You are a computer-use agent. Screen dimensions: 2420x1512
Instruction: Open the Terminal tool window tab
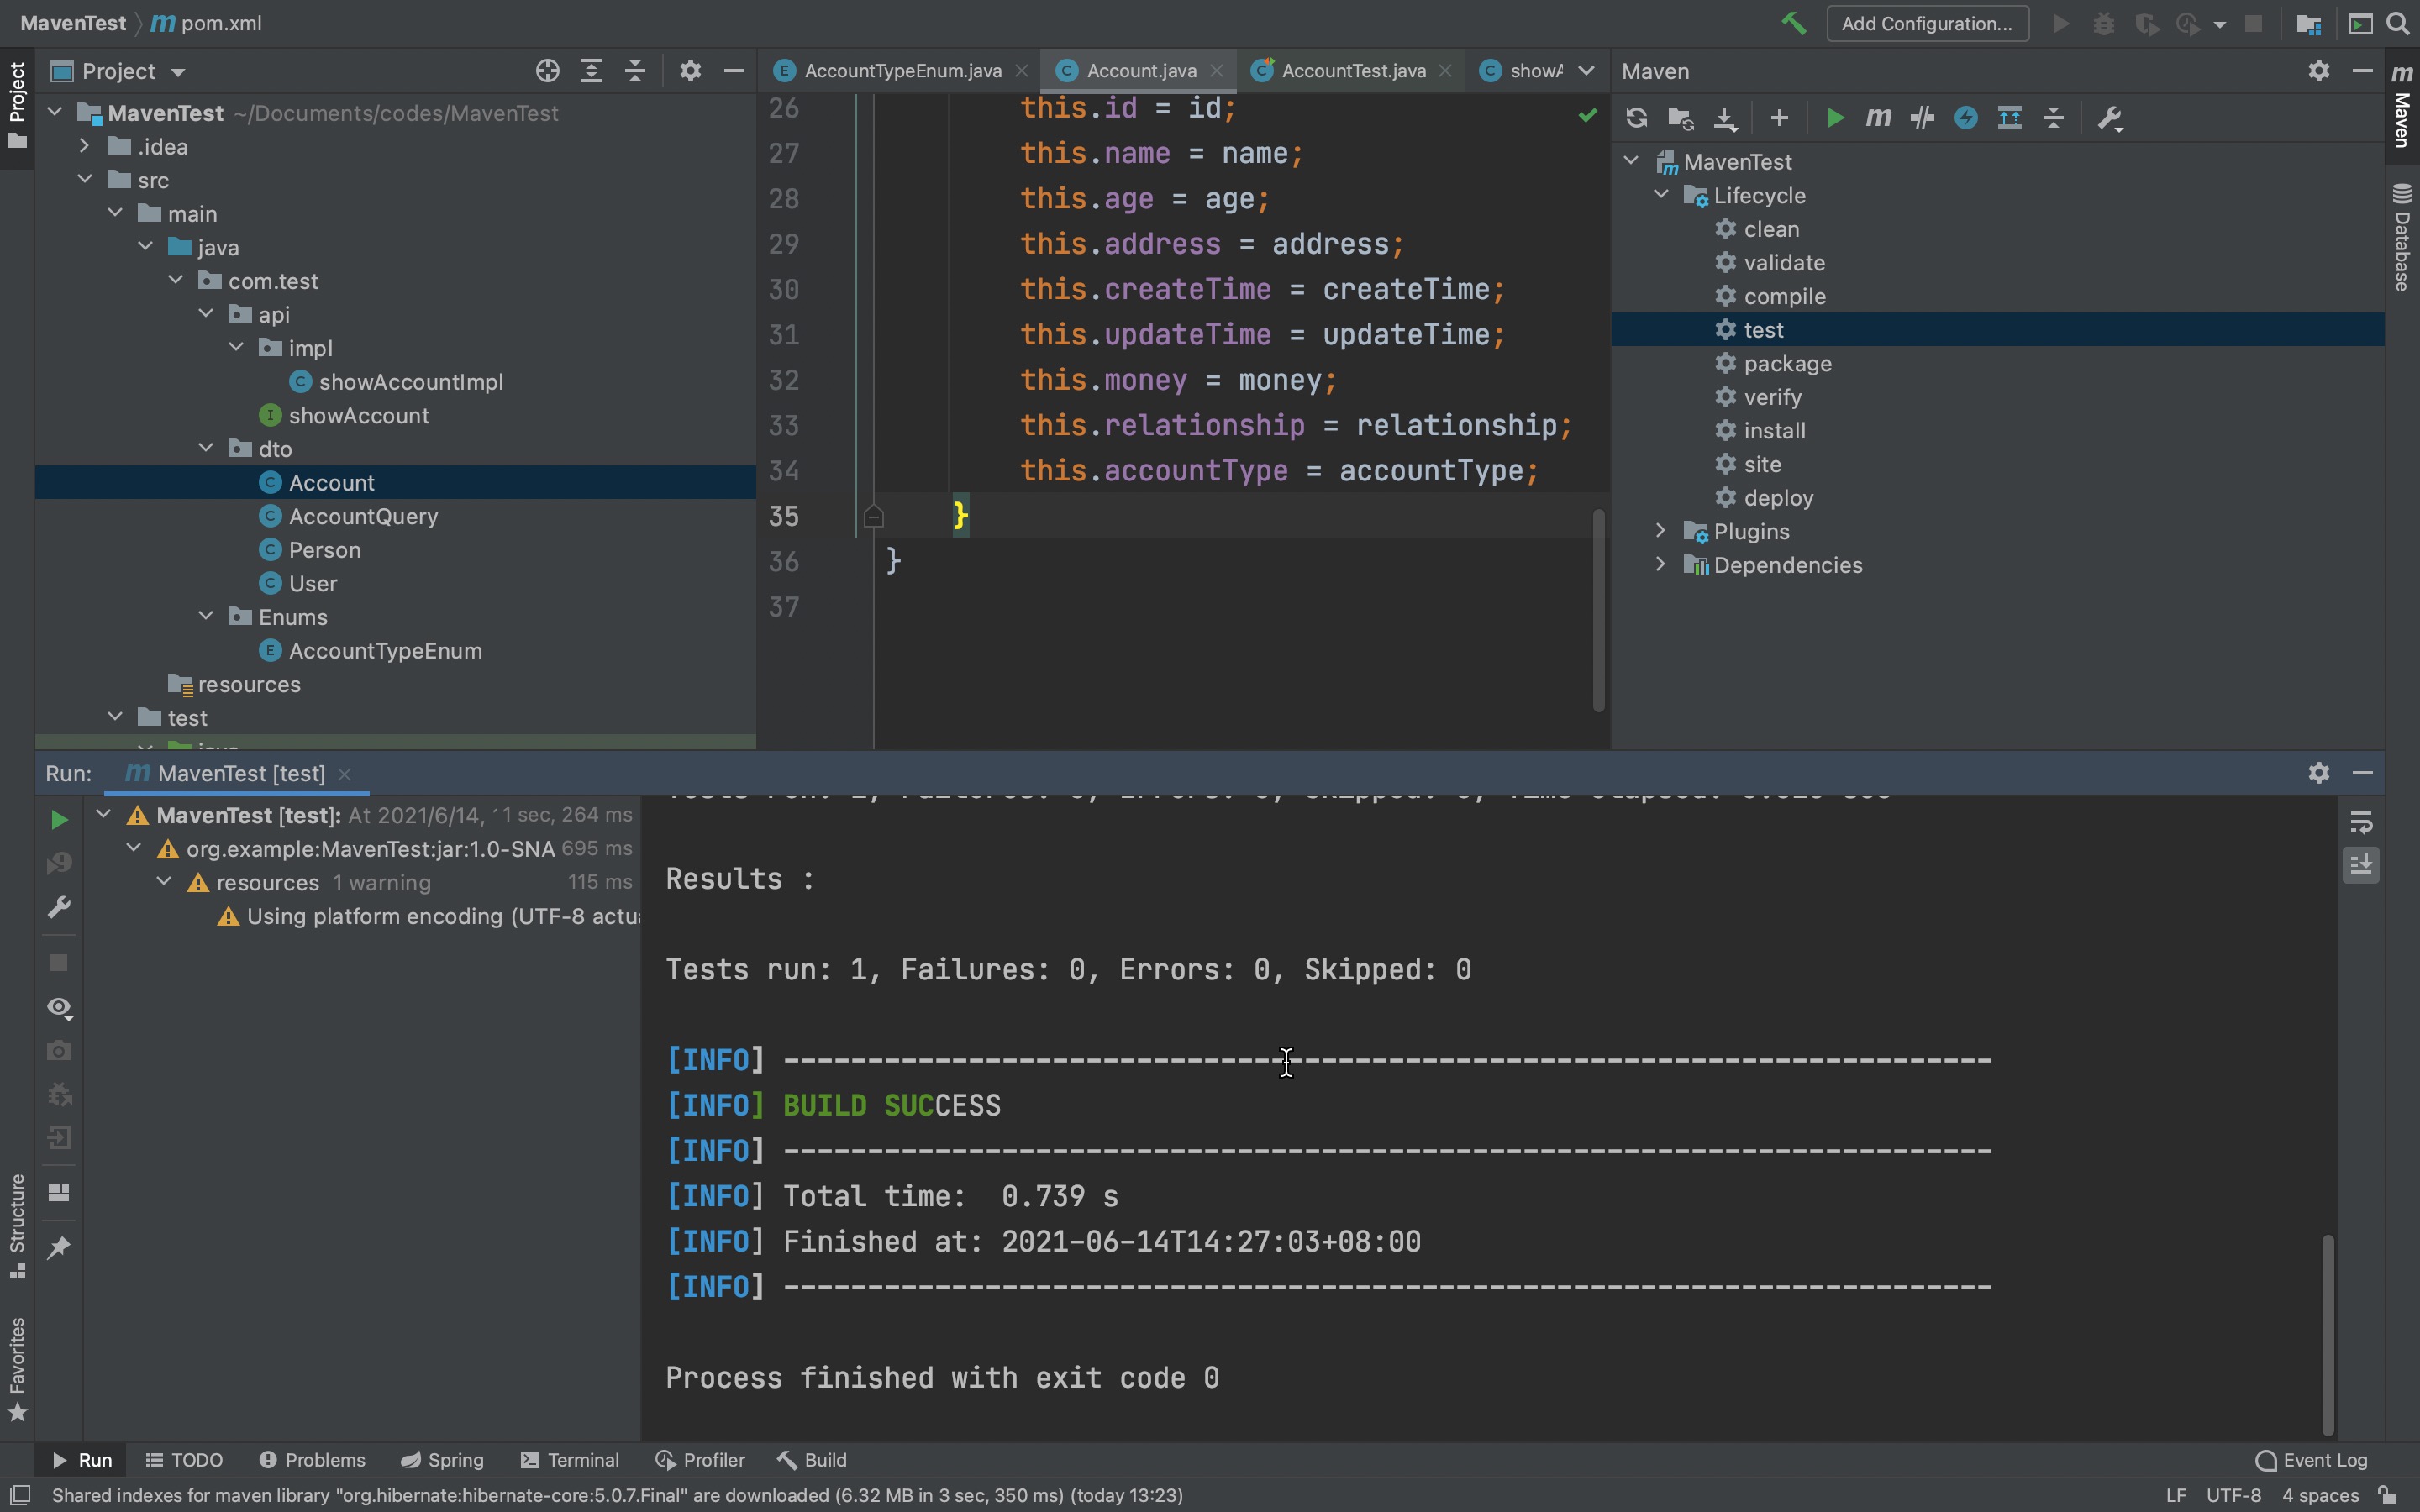point(570,1460)
